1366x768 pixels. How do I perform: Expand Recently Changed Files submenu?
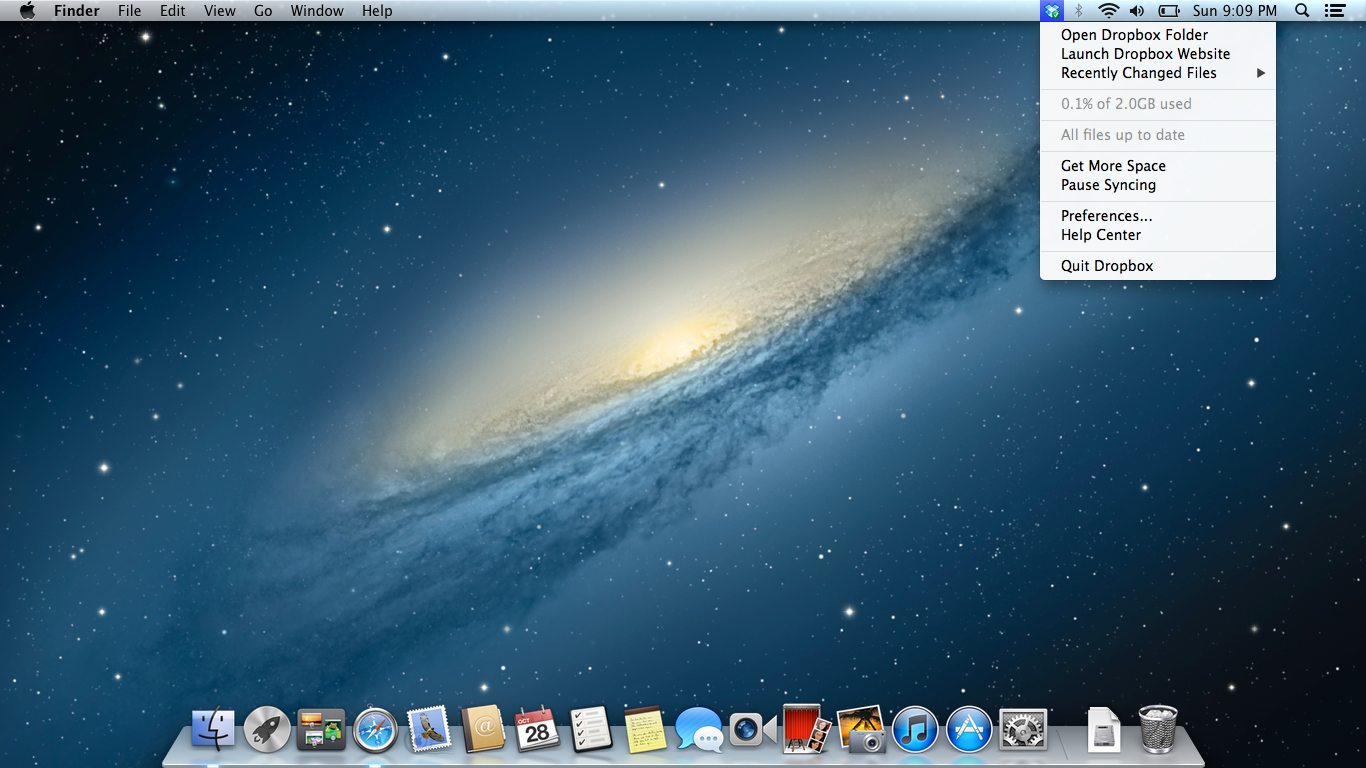(x=1139, y=73)
